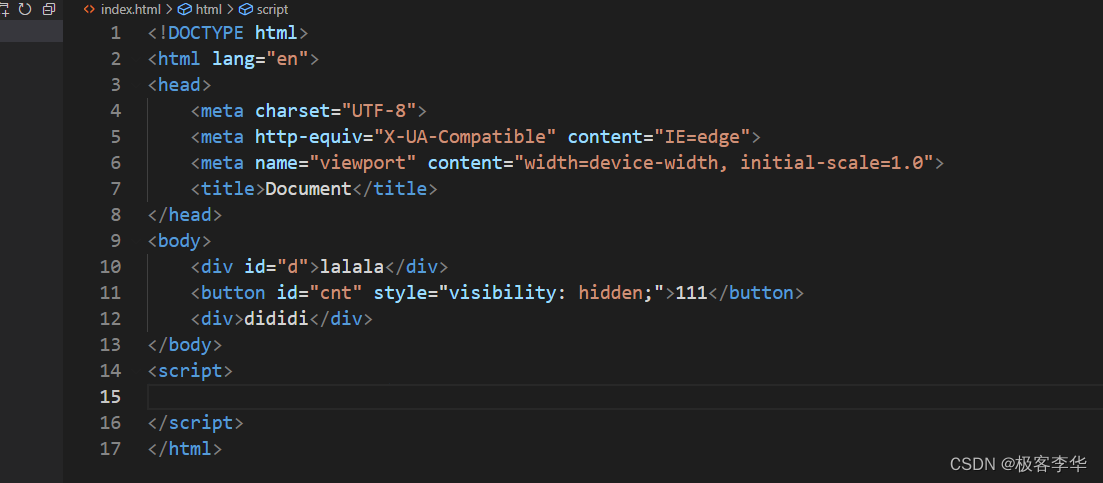The width and height of the screenshot is (1103, 483).
Task: Click the New Folder icon
Action: [4, 9]
